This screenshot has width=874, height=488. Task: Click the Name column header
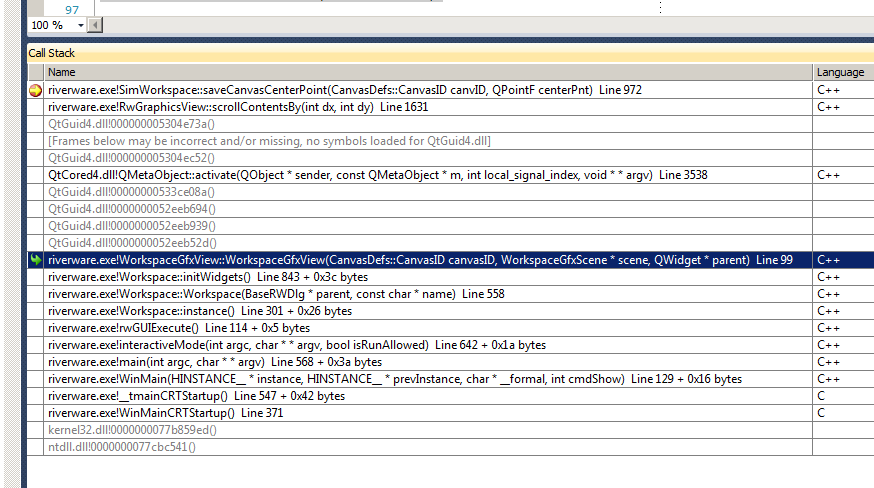[x=428, y=72]
